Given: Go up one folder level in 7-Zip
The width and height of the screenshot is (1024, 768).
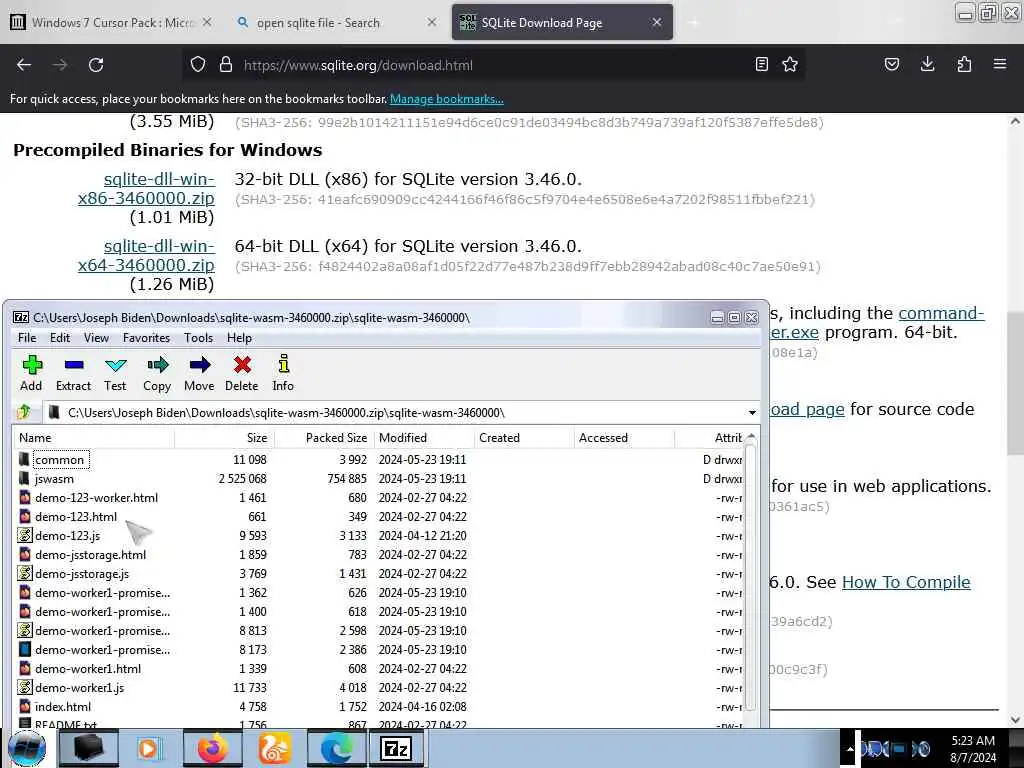Looking at the screenshot, I should [x=24, y=412].
